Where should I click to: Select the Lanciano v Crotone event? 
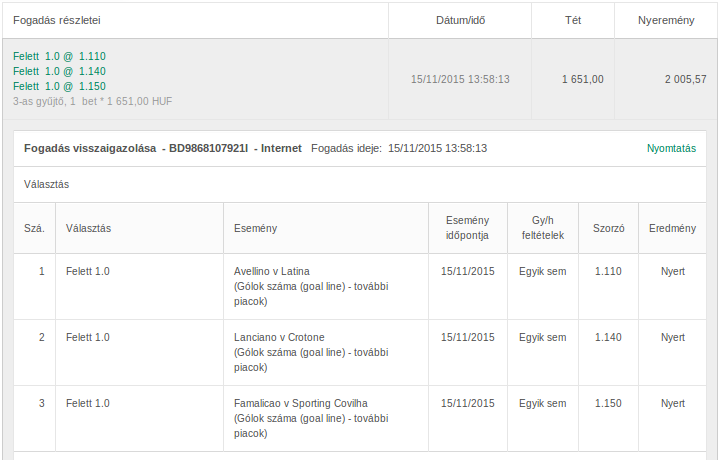[x=279, y=337]
